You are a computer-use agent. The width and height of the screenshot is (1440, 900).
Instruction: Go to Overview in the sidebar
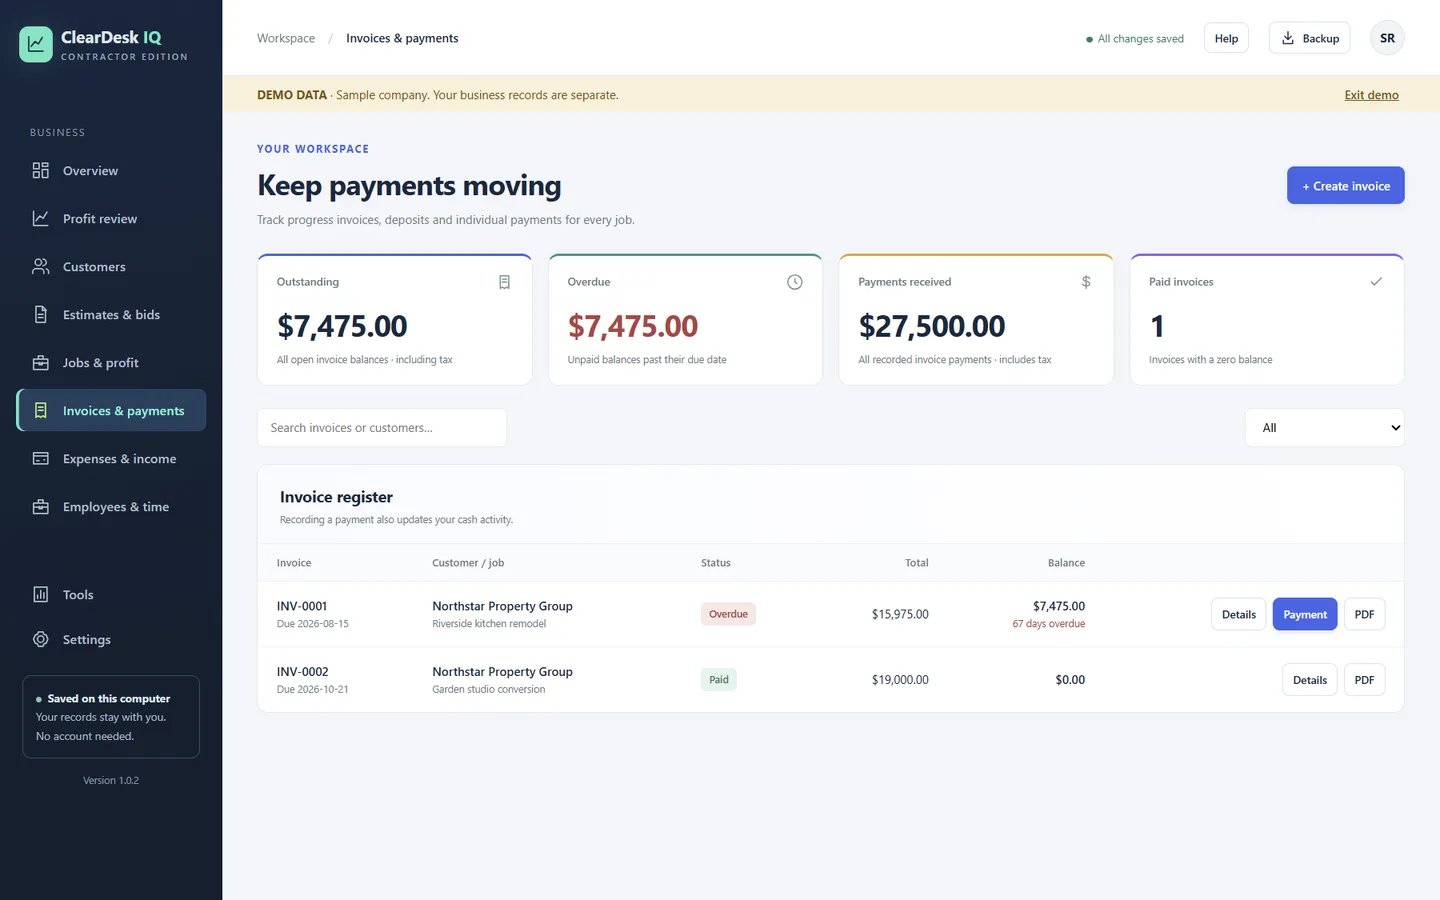coord(111,171)
